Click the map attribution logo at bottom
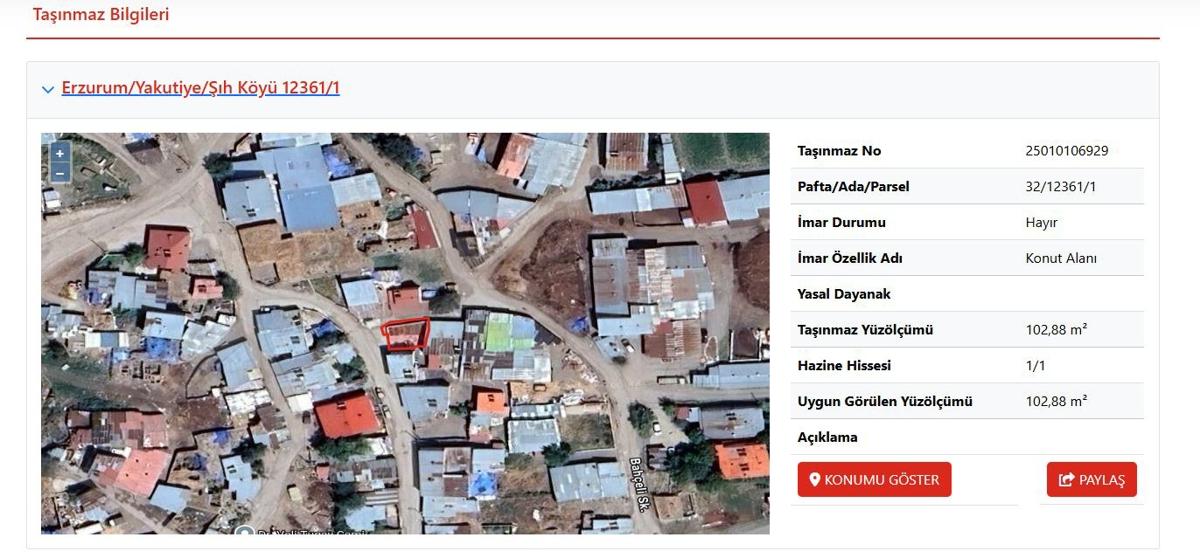Viewport: 1200px width, 558px height. [244, 531]
